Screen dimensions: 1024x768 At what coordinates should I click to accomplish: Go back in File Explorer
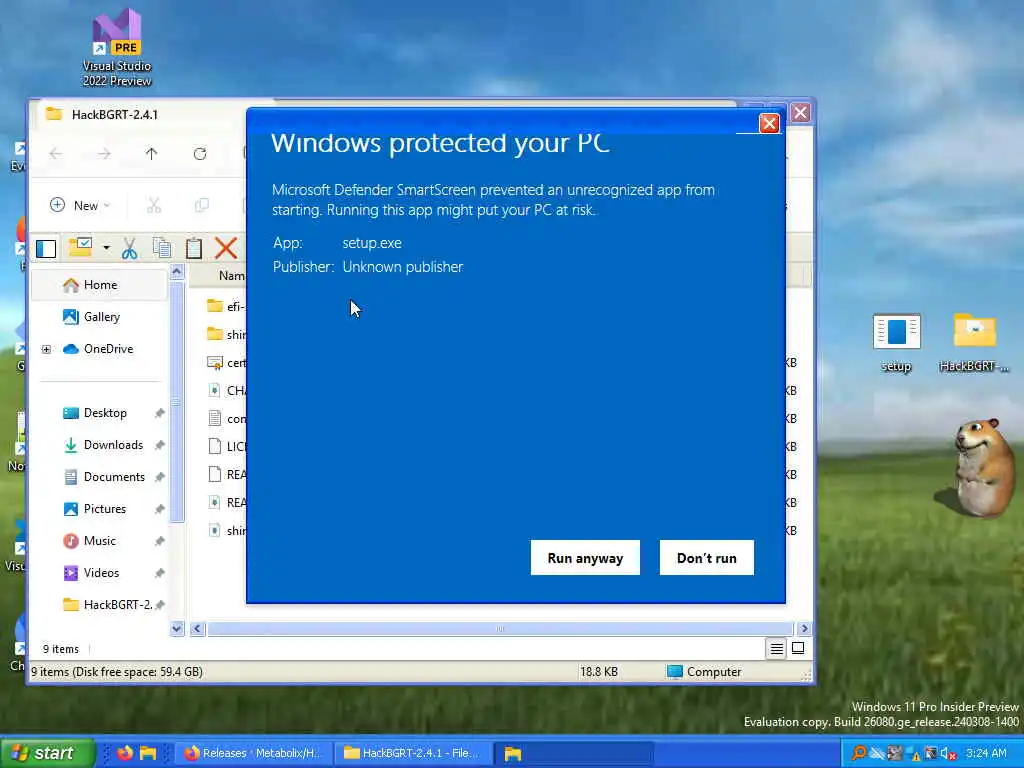[56, 153]
